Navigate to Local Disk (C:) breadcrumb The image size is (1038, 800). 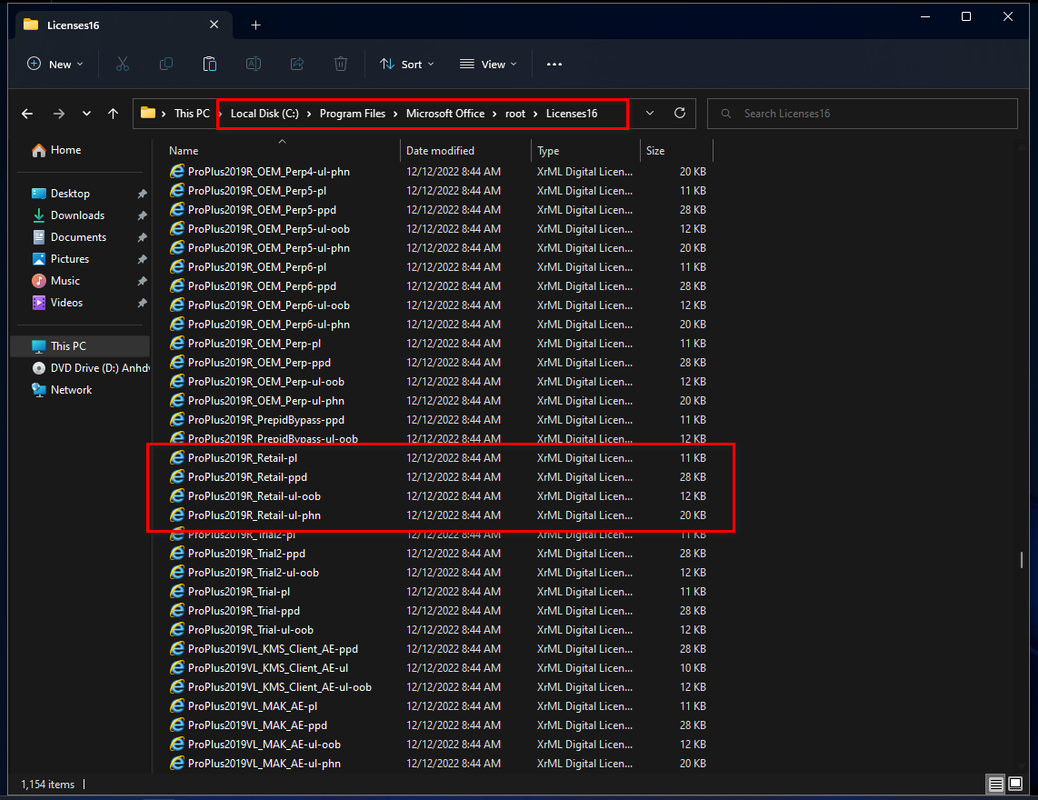point(265,113)
